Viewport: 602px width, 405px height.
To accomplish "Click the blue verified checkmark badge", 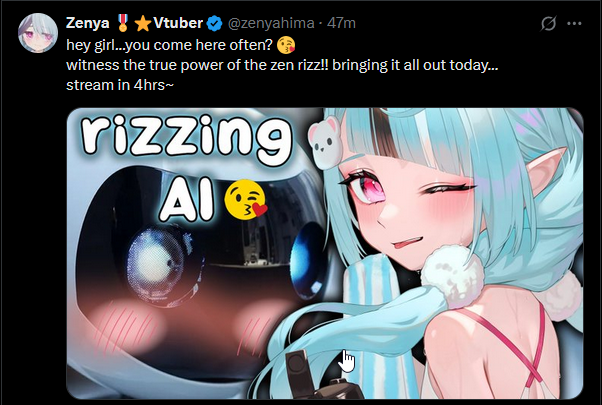I will tap(214, 23).
